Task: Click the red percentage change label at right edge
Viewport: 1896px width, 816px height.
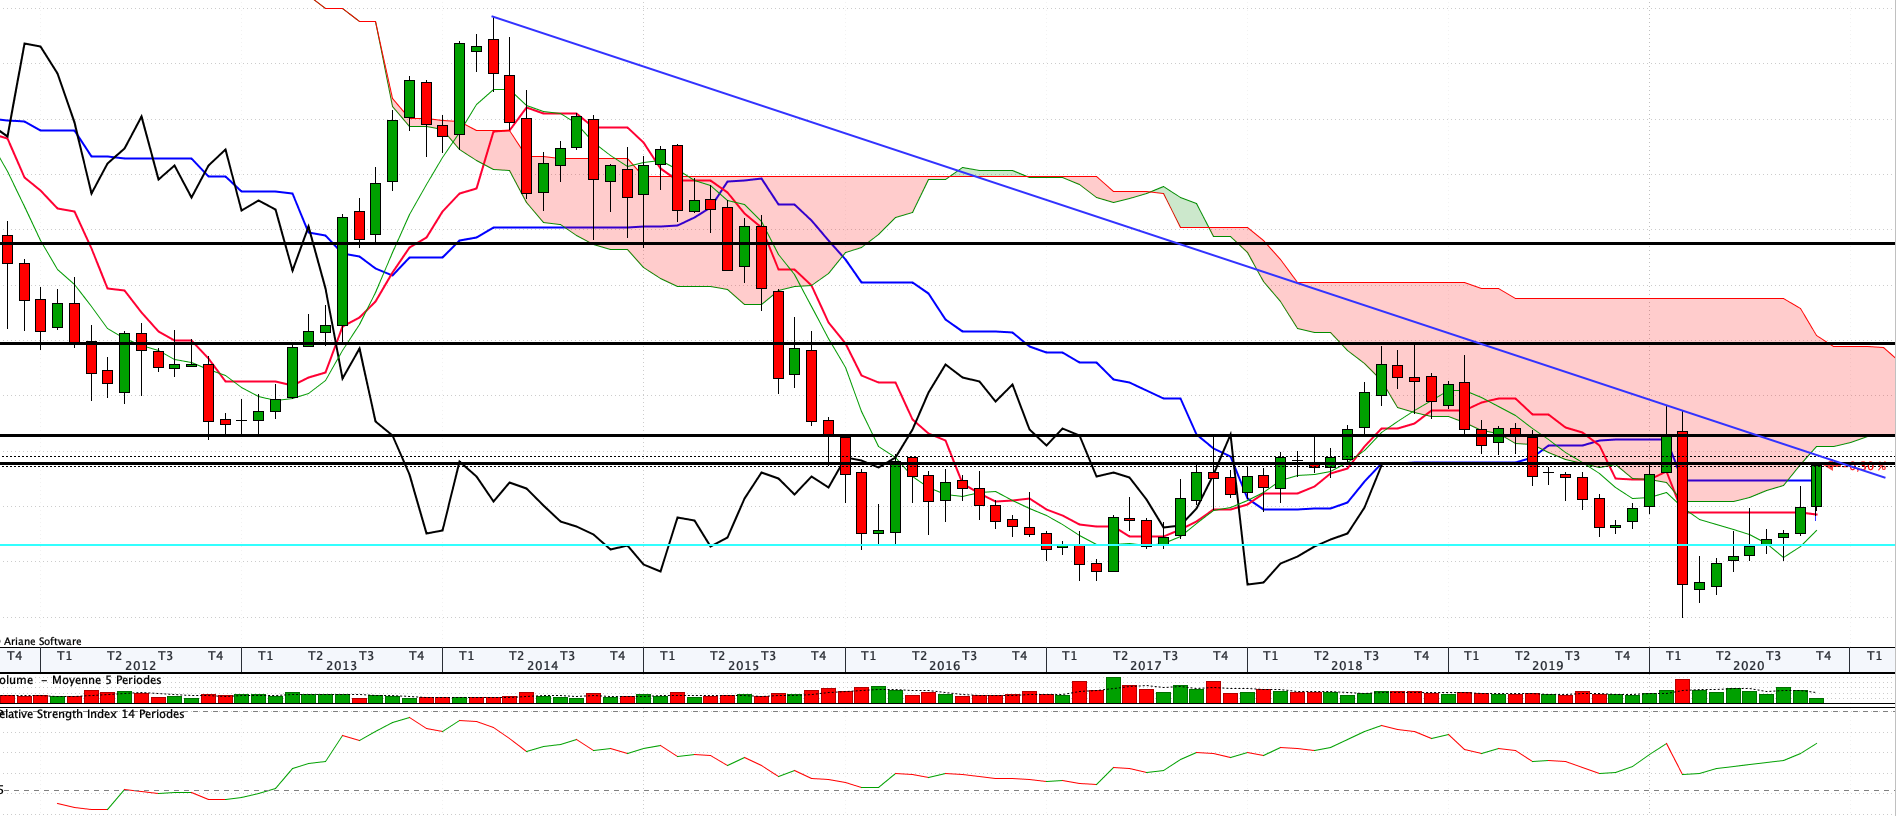Action: coord(1866,466)
